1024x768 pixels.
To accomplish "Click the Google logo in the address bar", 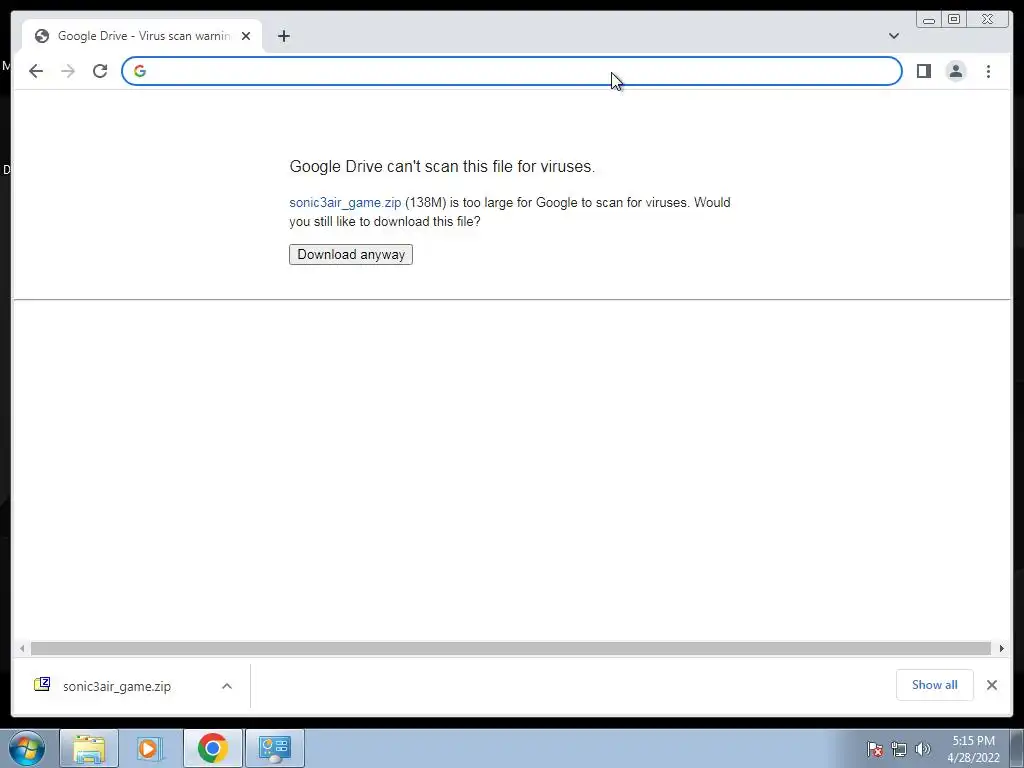I will pos(140,71).
